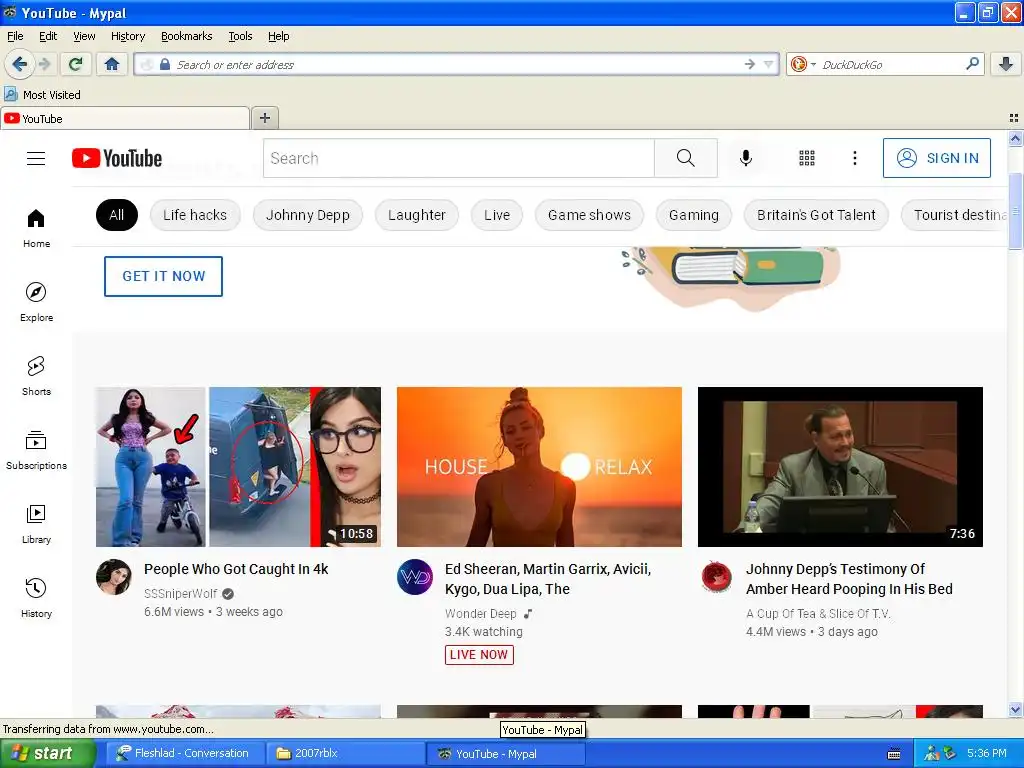Open the Most Visited bookmarks folder
This screenshot has width=1024, height=768.
[43, 95]
